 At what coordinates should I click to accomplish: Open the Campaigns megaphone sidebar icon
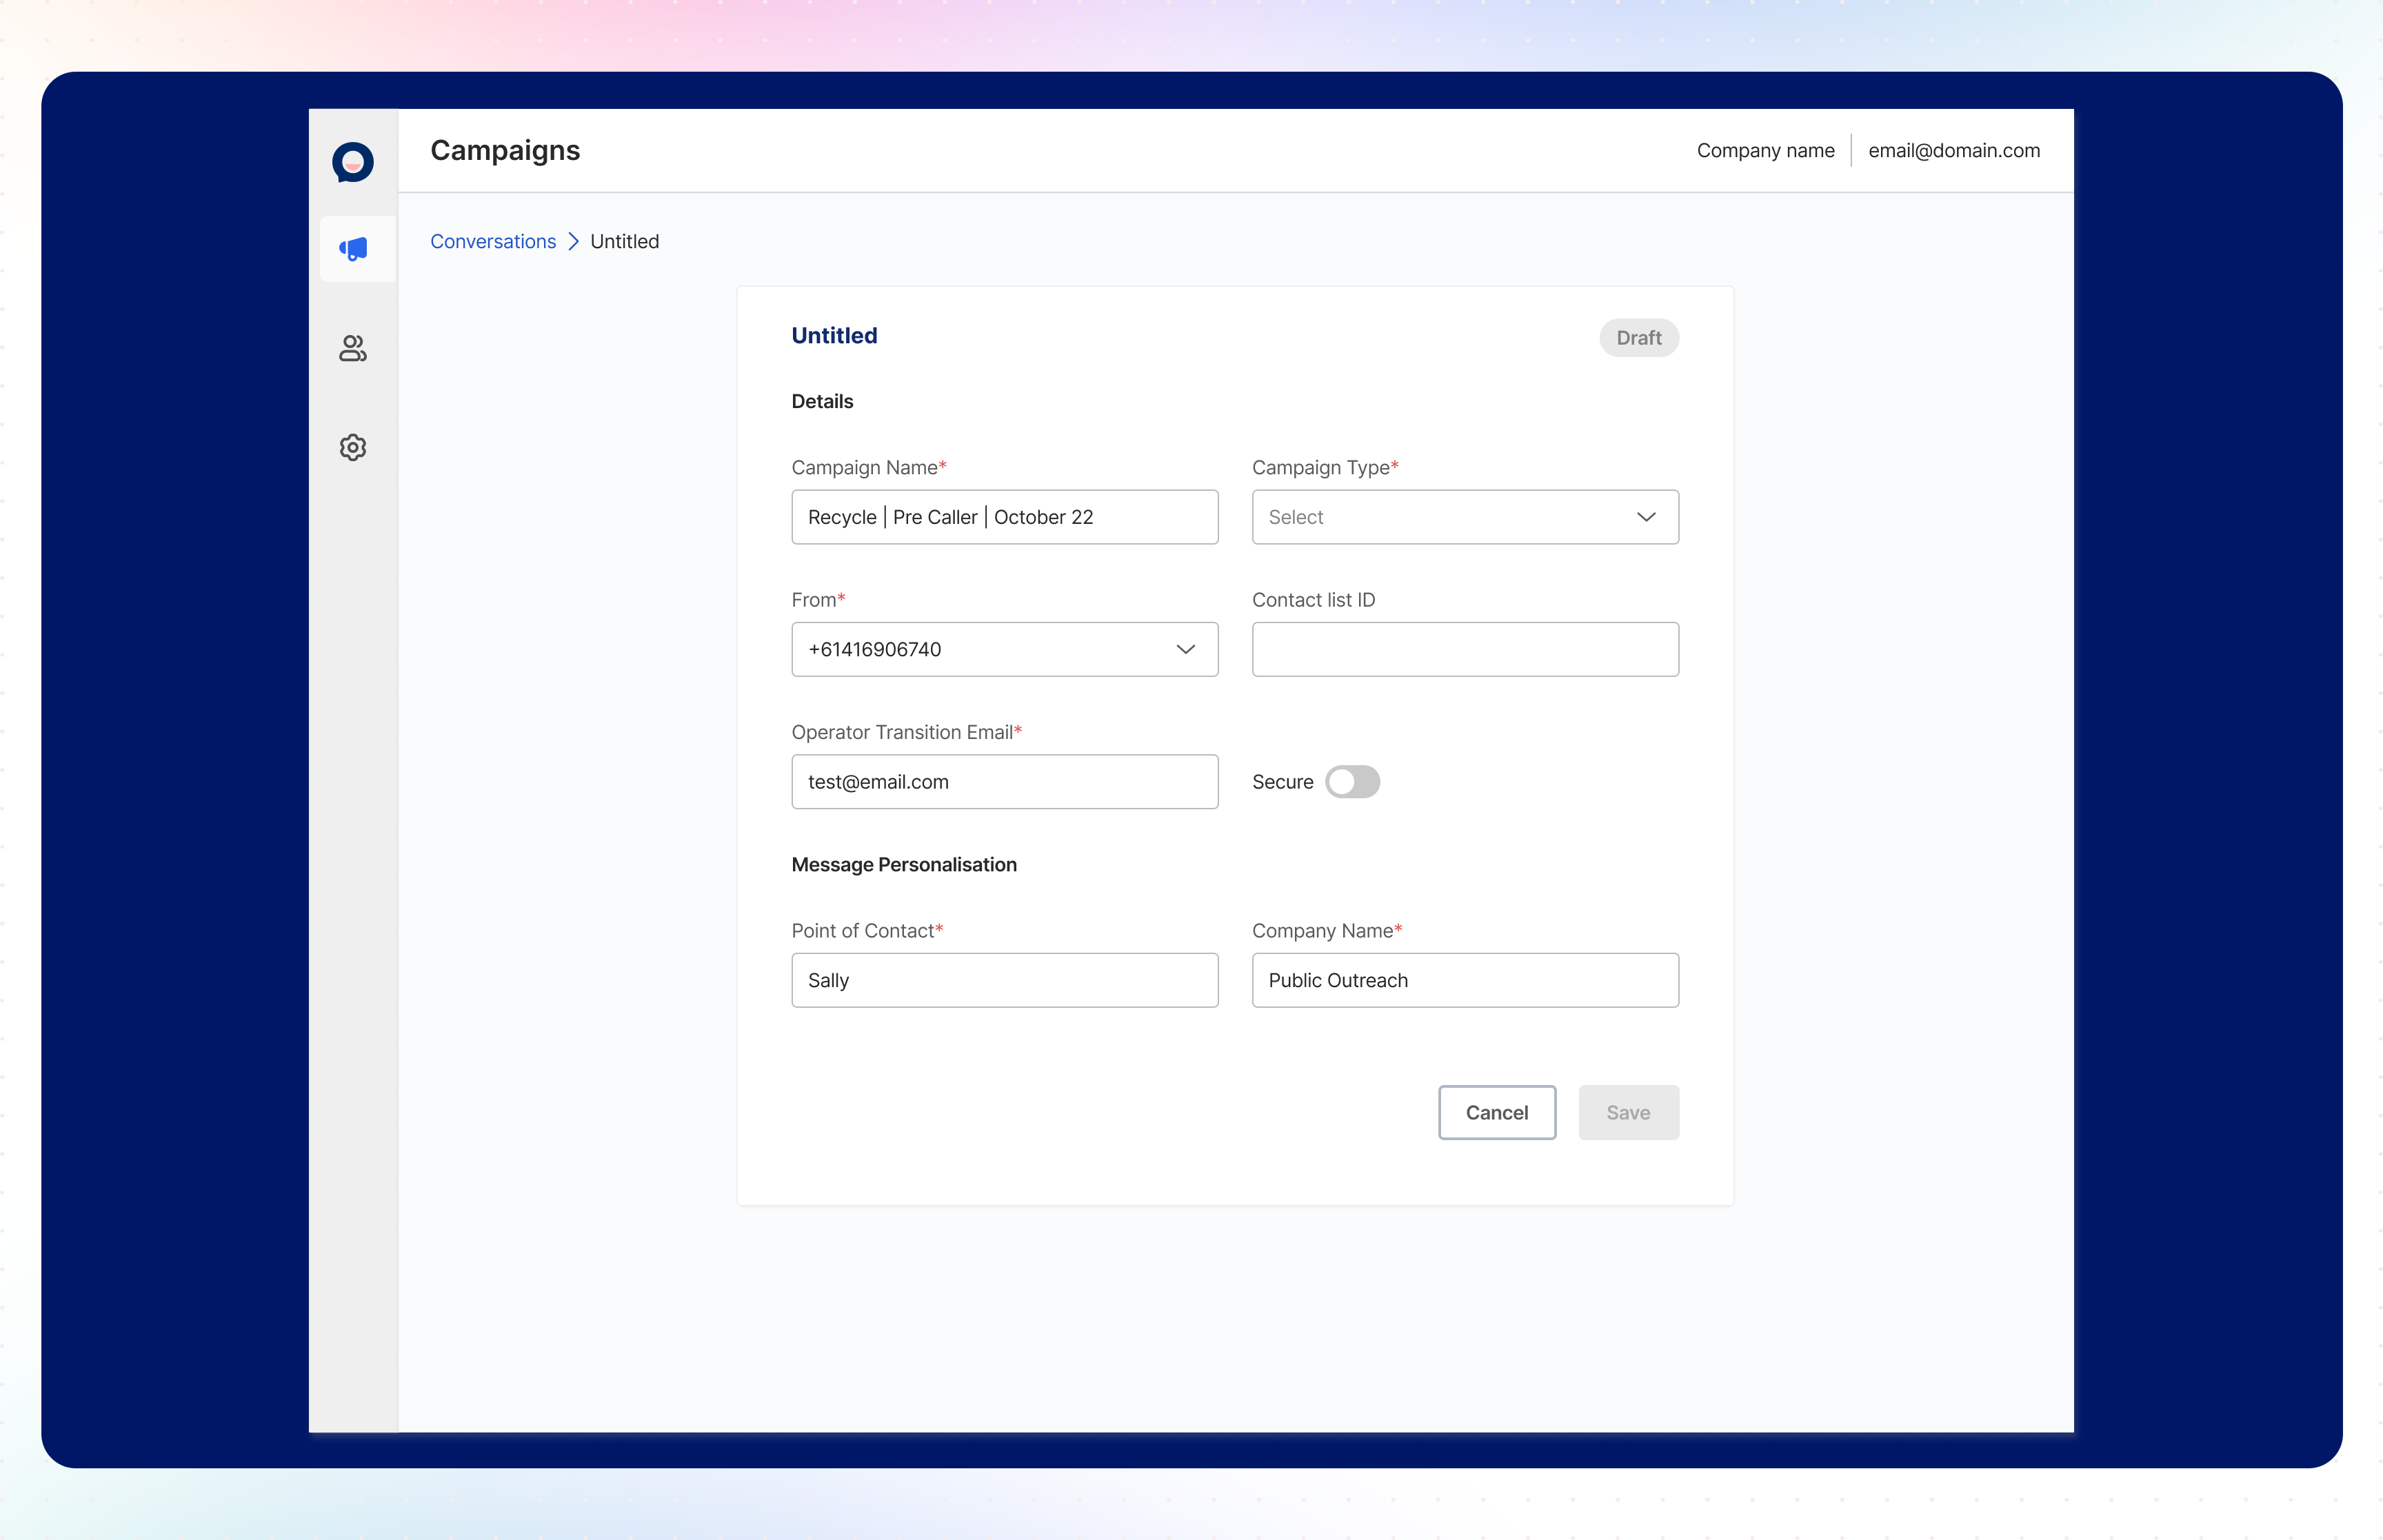tap(354, 249)
